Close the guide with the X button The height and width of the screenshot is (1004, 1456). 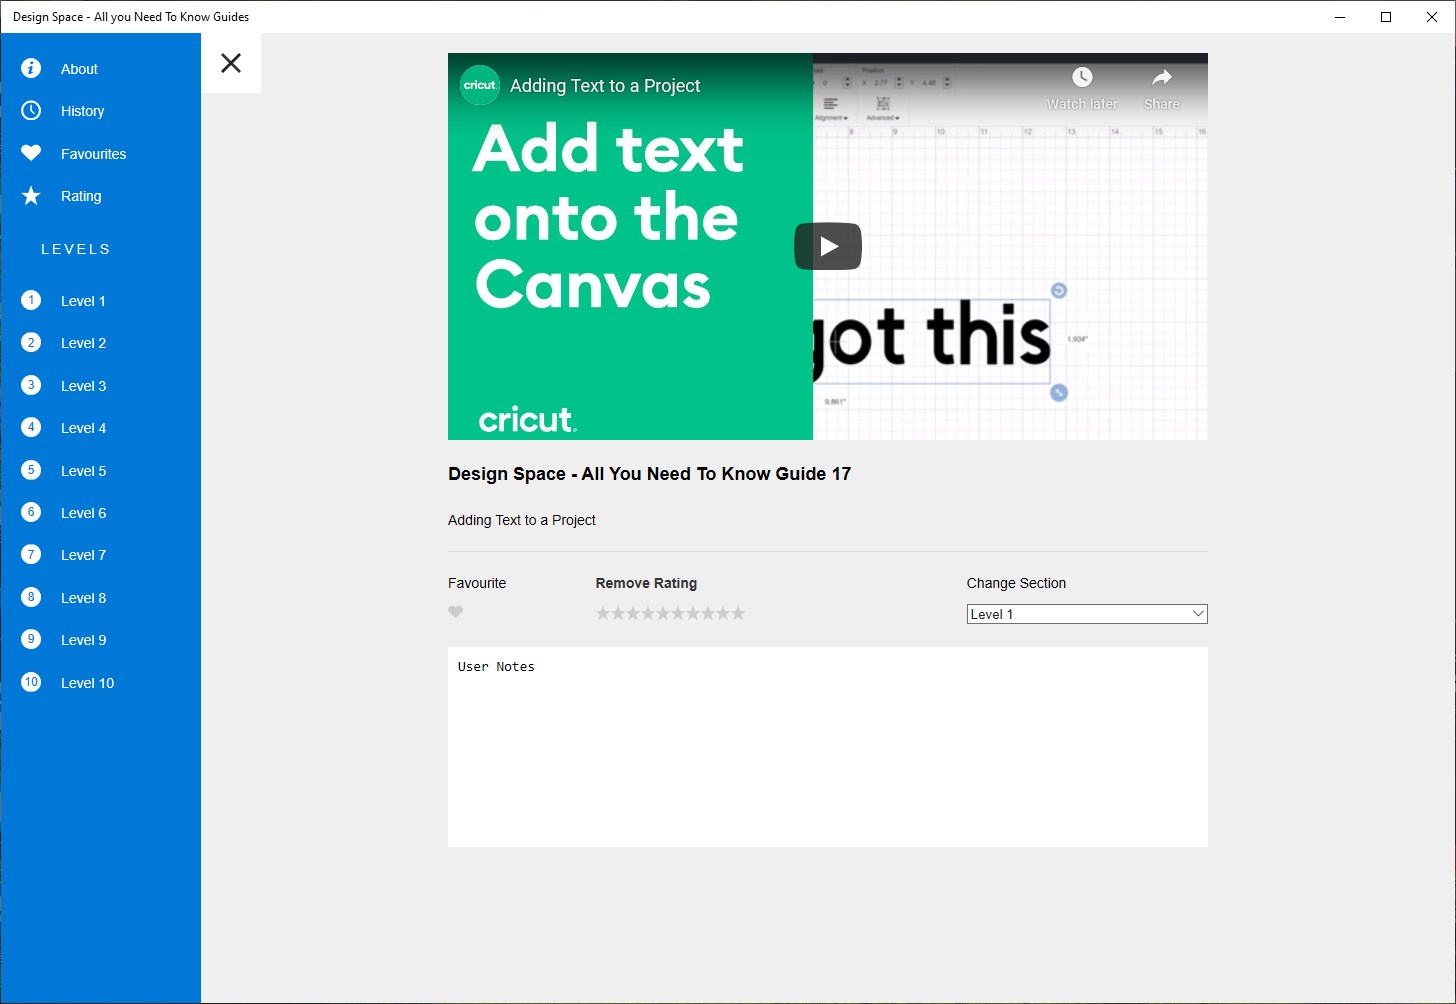pyautogui.click(x=231, y=63)
